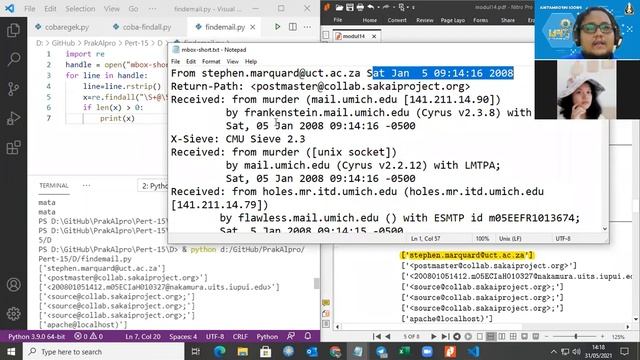Open notifications bell in VS Code status bar
The width and height of the screenshot is (640, 360).
[x=308, y=336]
